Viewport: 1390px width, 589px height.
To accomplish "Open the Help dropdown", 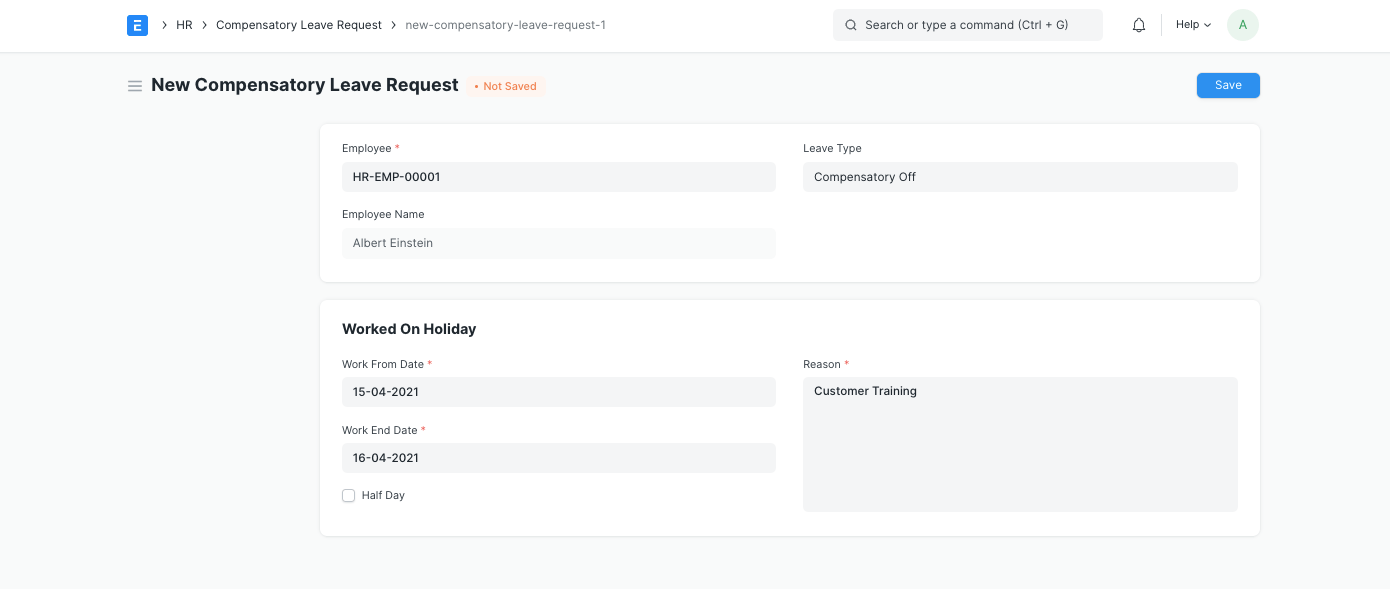I will pyautogui.click(x=1192, y=24).
